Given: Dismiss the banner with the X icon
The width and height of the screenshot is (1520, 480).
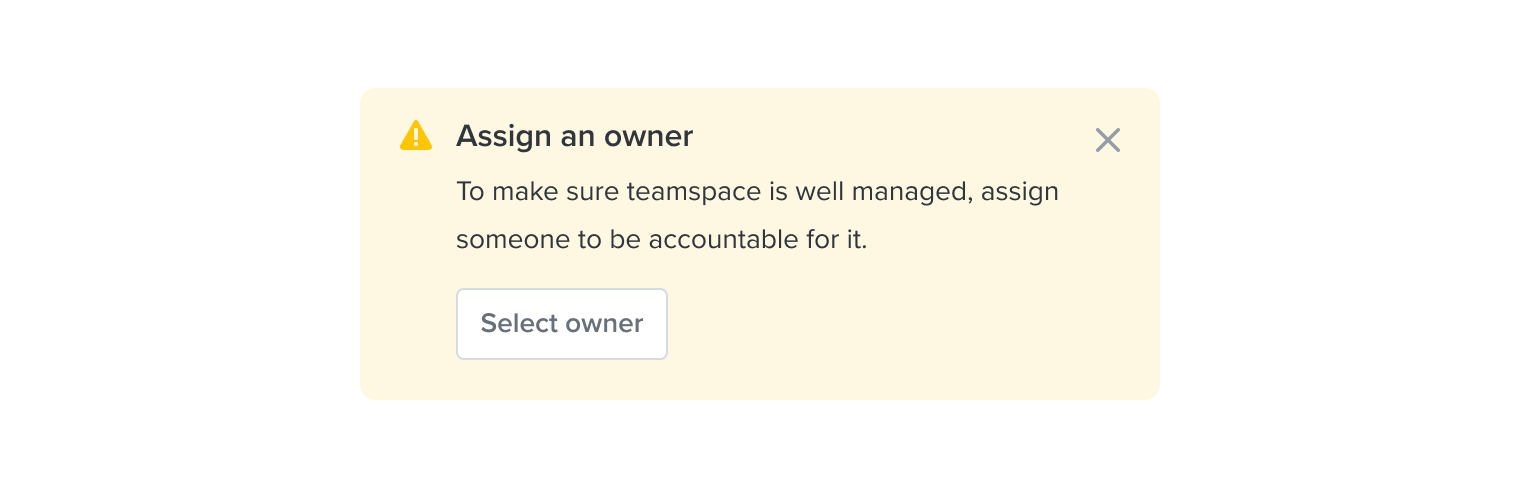Looking at the screenshot, I should [1108, 140].
